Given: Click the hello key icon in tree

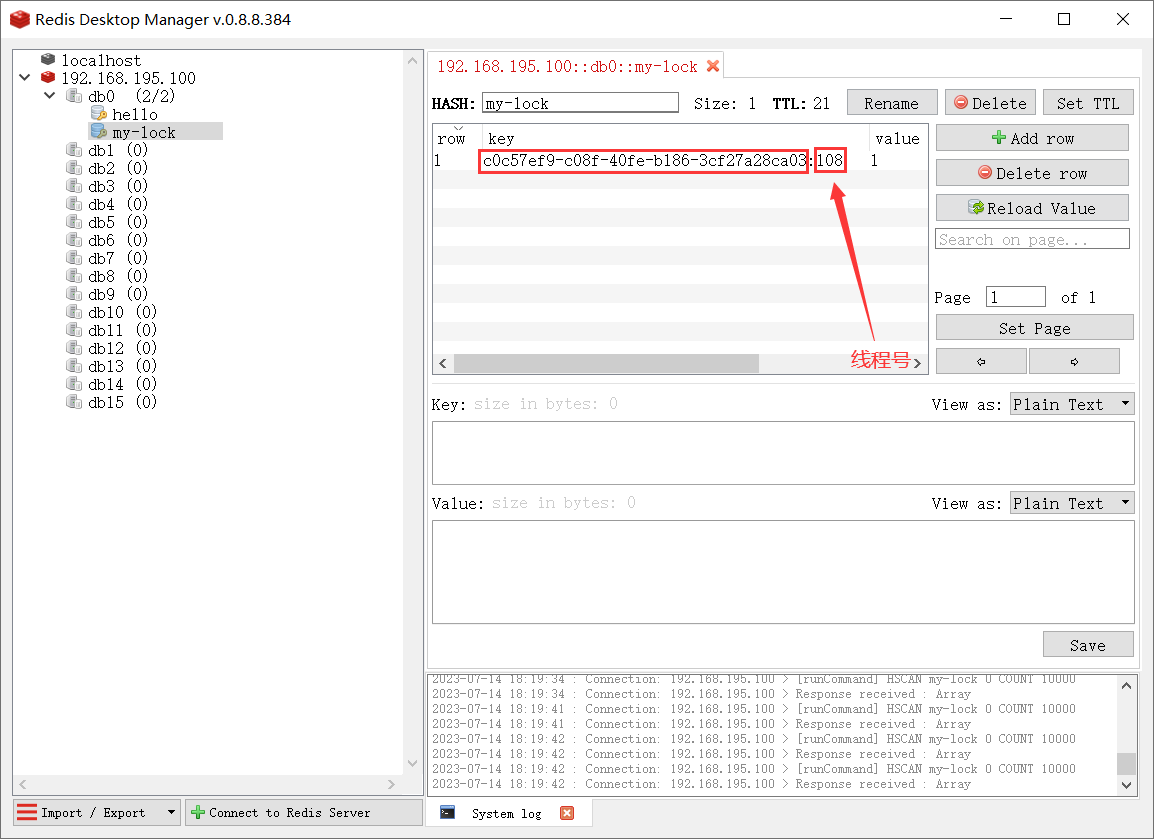Looking at the screenshot, I should pos(98,114).
